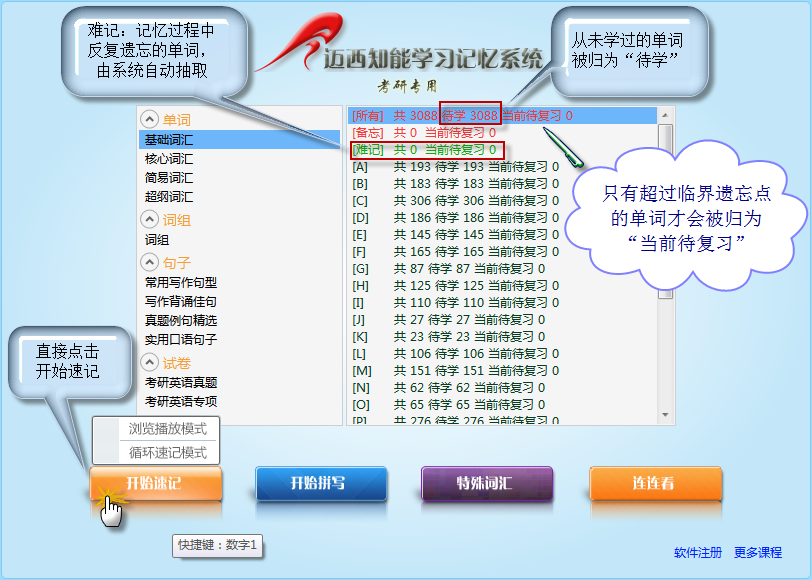Select the [L] 共 106 row

coord(502,354)
